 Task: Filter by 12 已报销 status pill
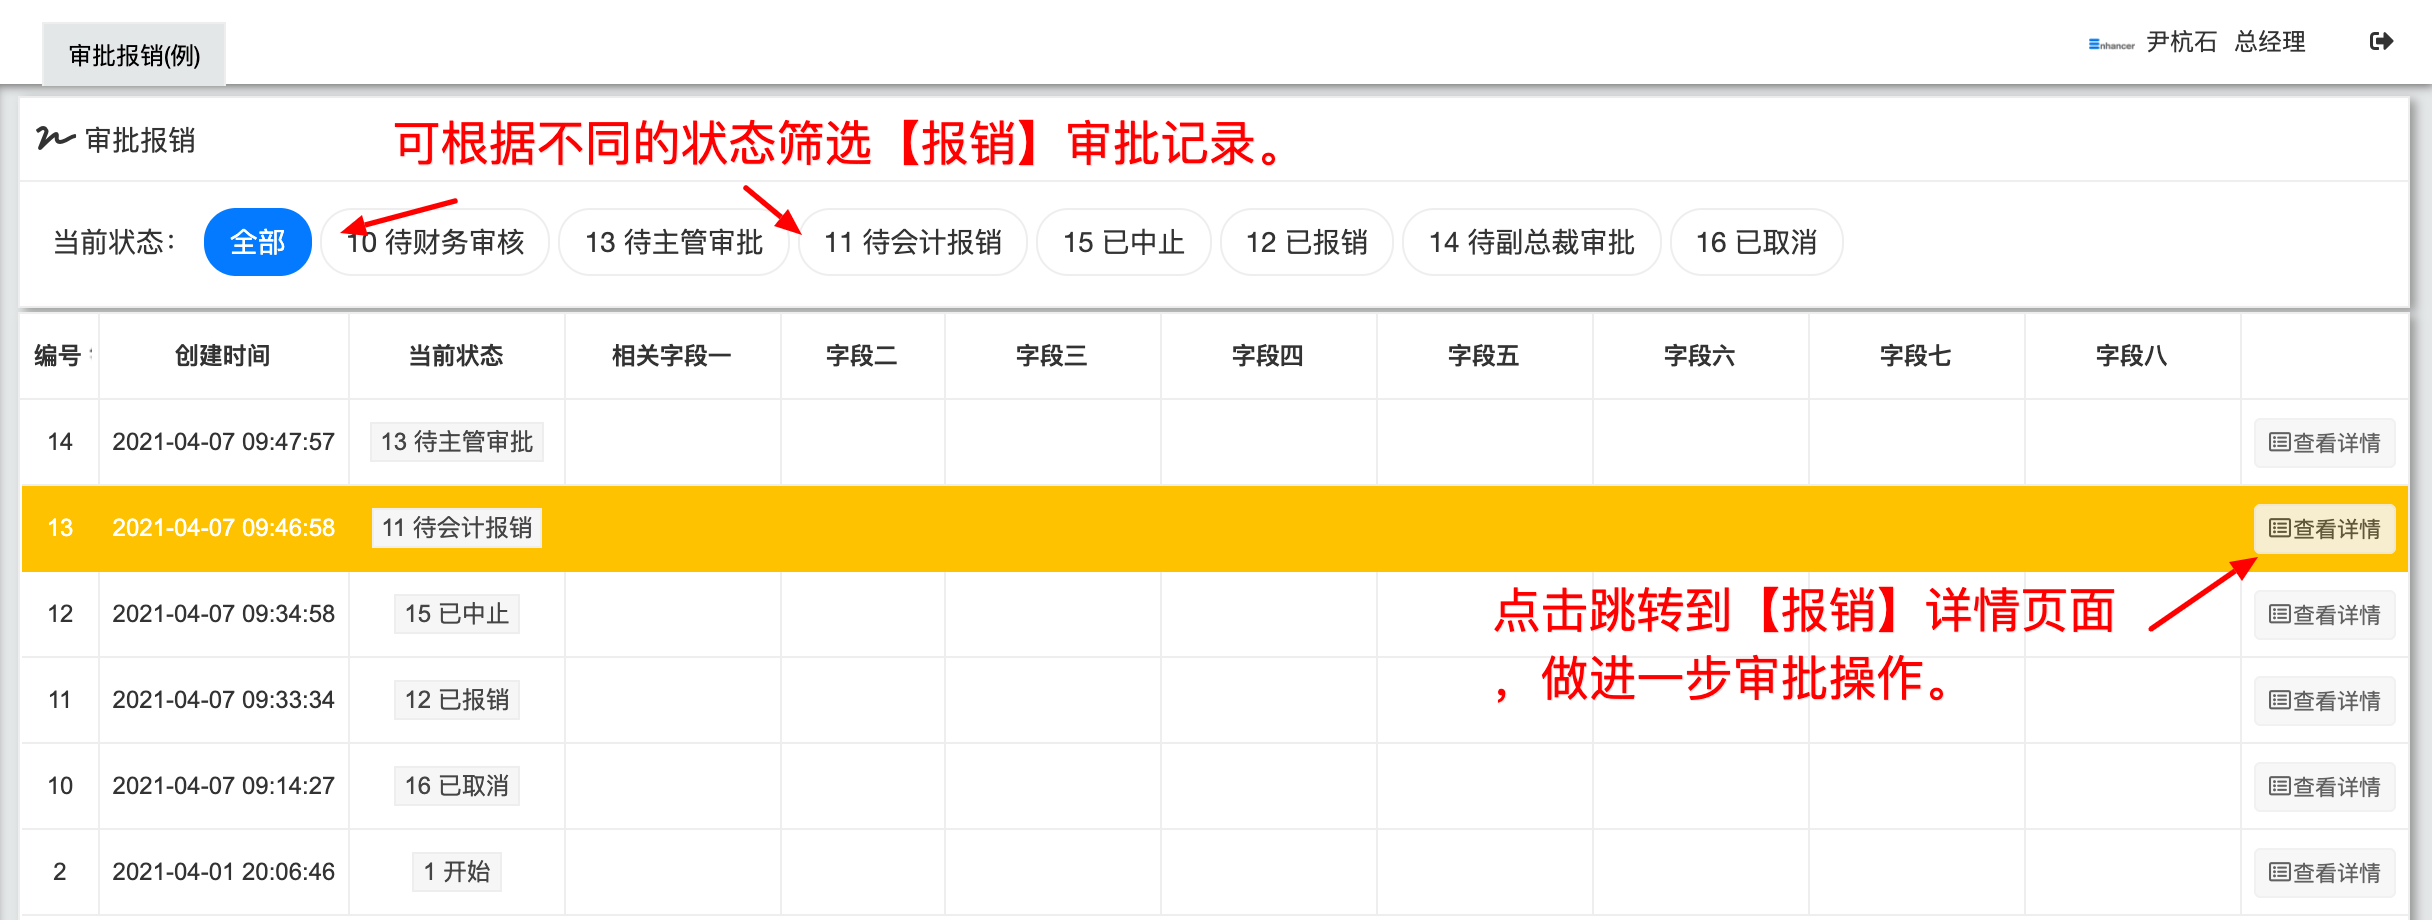click(x=1307, y=242)
